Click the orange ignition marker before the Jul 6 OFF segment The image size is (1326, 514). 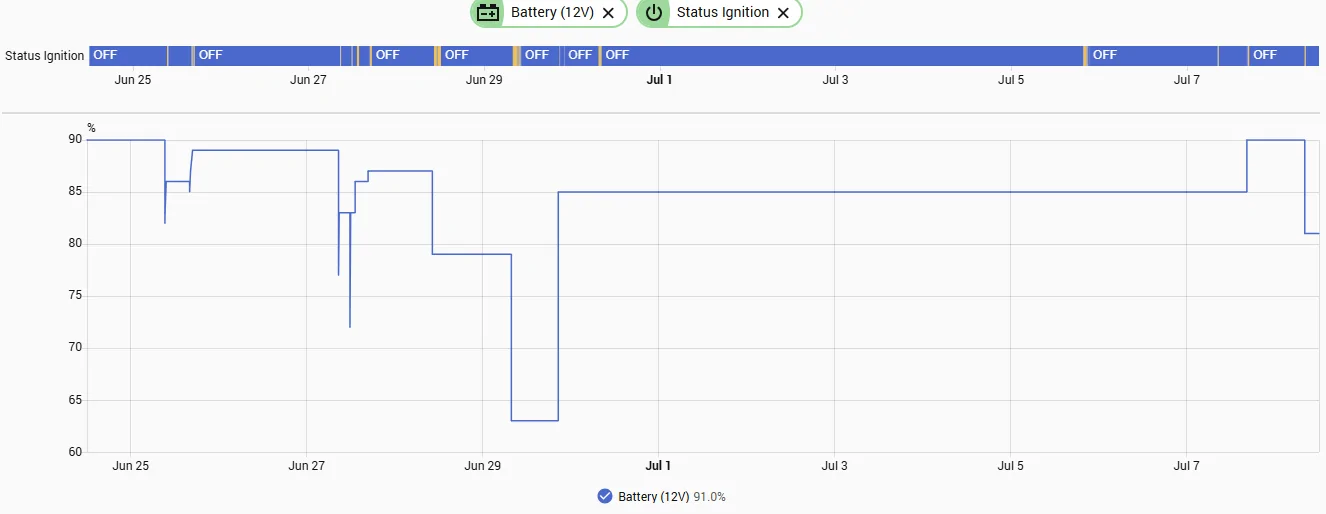pyautogui.click(x=1086, y=55)
